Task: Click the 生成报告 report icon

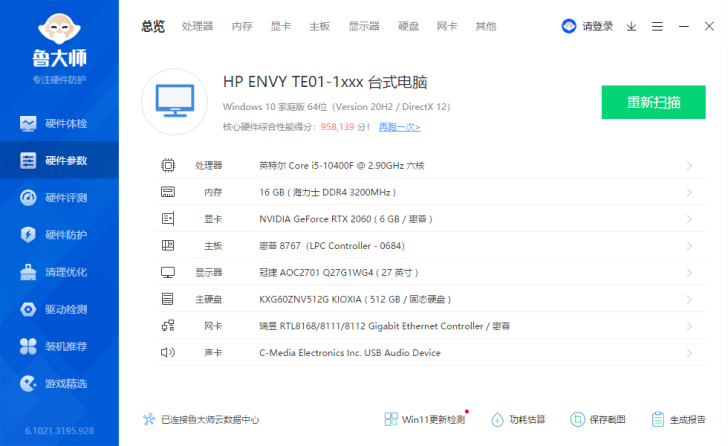Action: 658,420
